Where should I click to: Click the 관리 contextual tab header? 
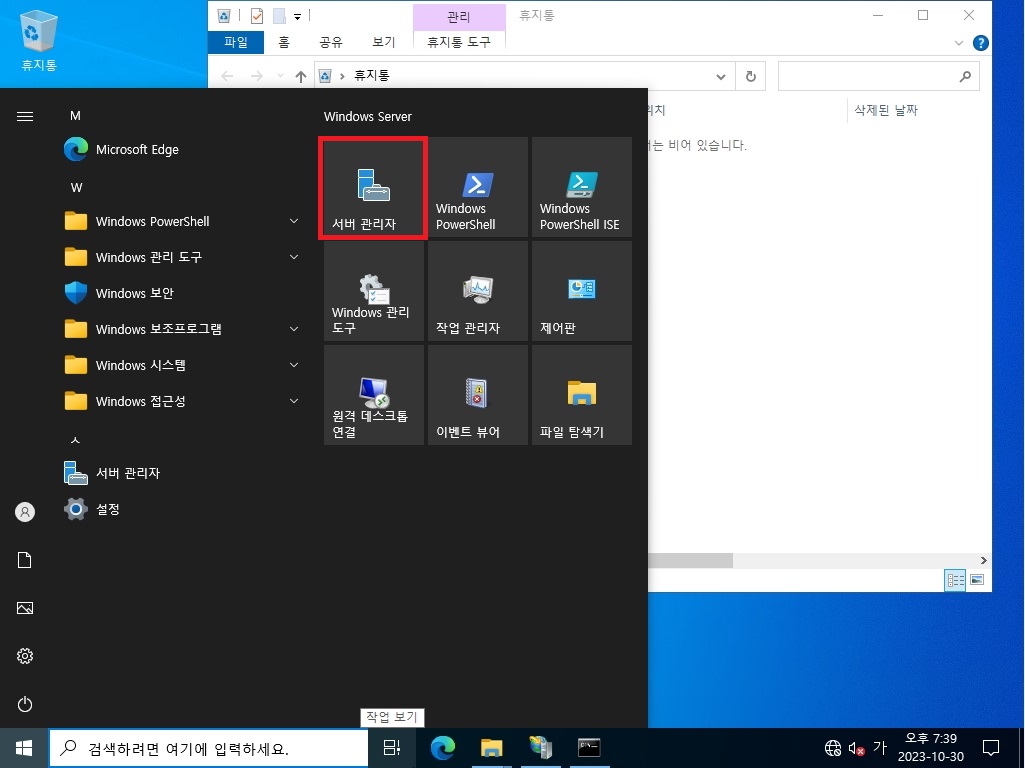click(459, 16)
